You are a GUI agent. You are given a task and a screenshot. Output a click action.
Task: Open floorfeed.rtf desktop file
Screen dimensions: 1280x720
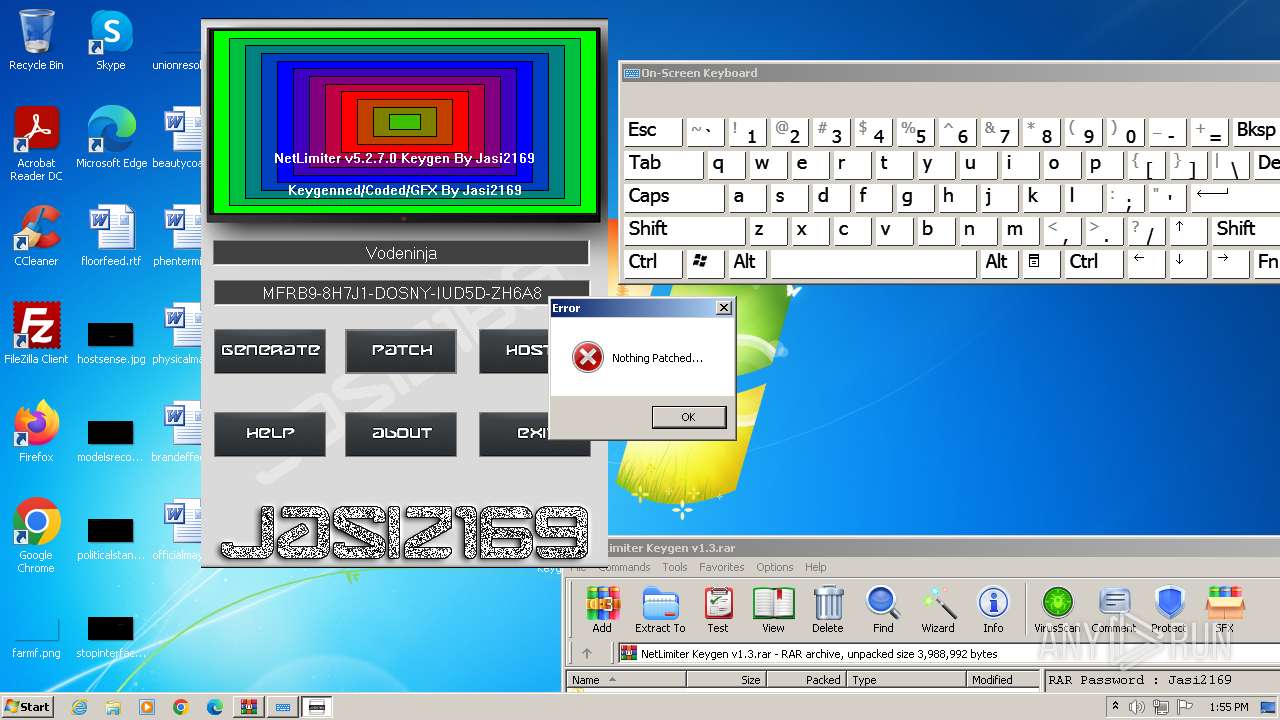coord(111,236)
